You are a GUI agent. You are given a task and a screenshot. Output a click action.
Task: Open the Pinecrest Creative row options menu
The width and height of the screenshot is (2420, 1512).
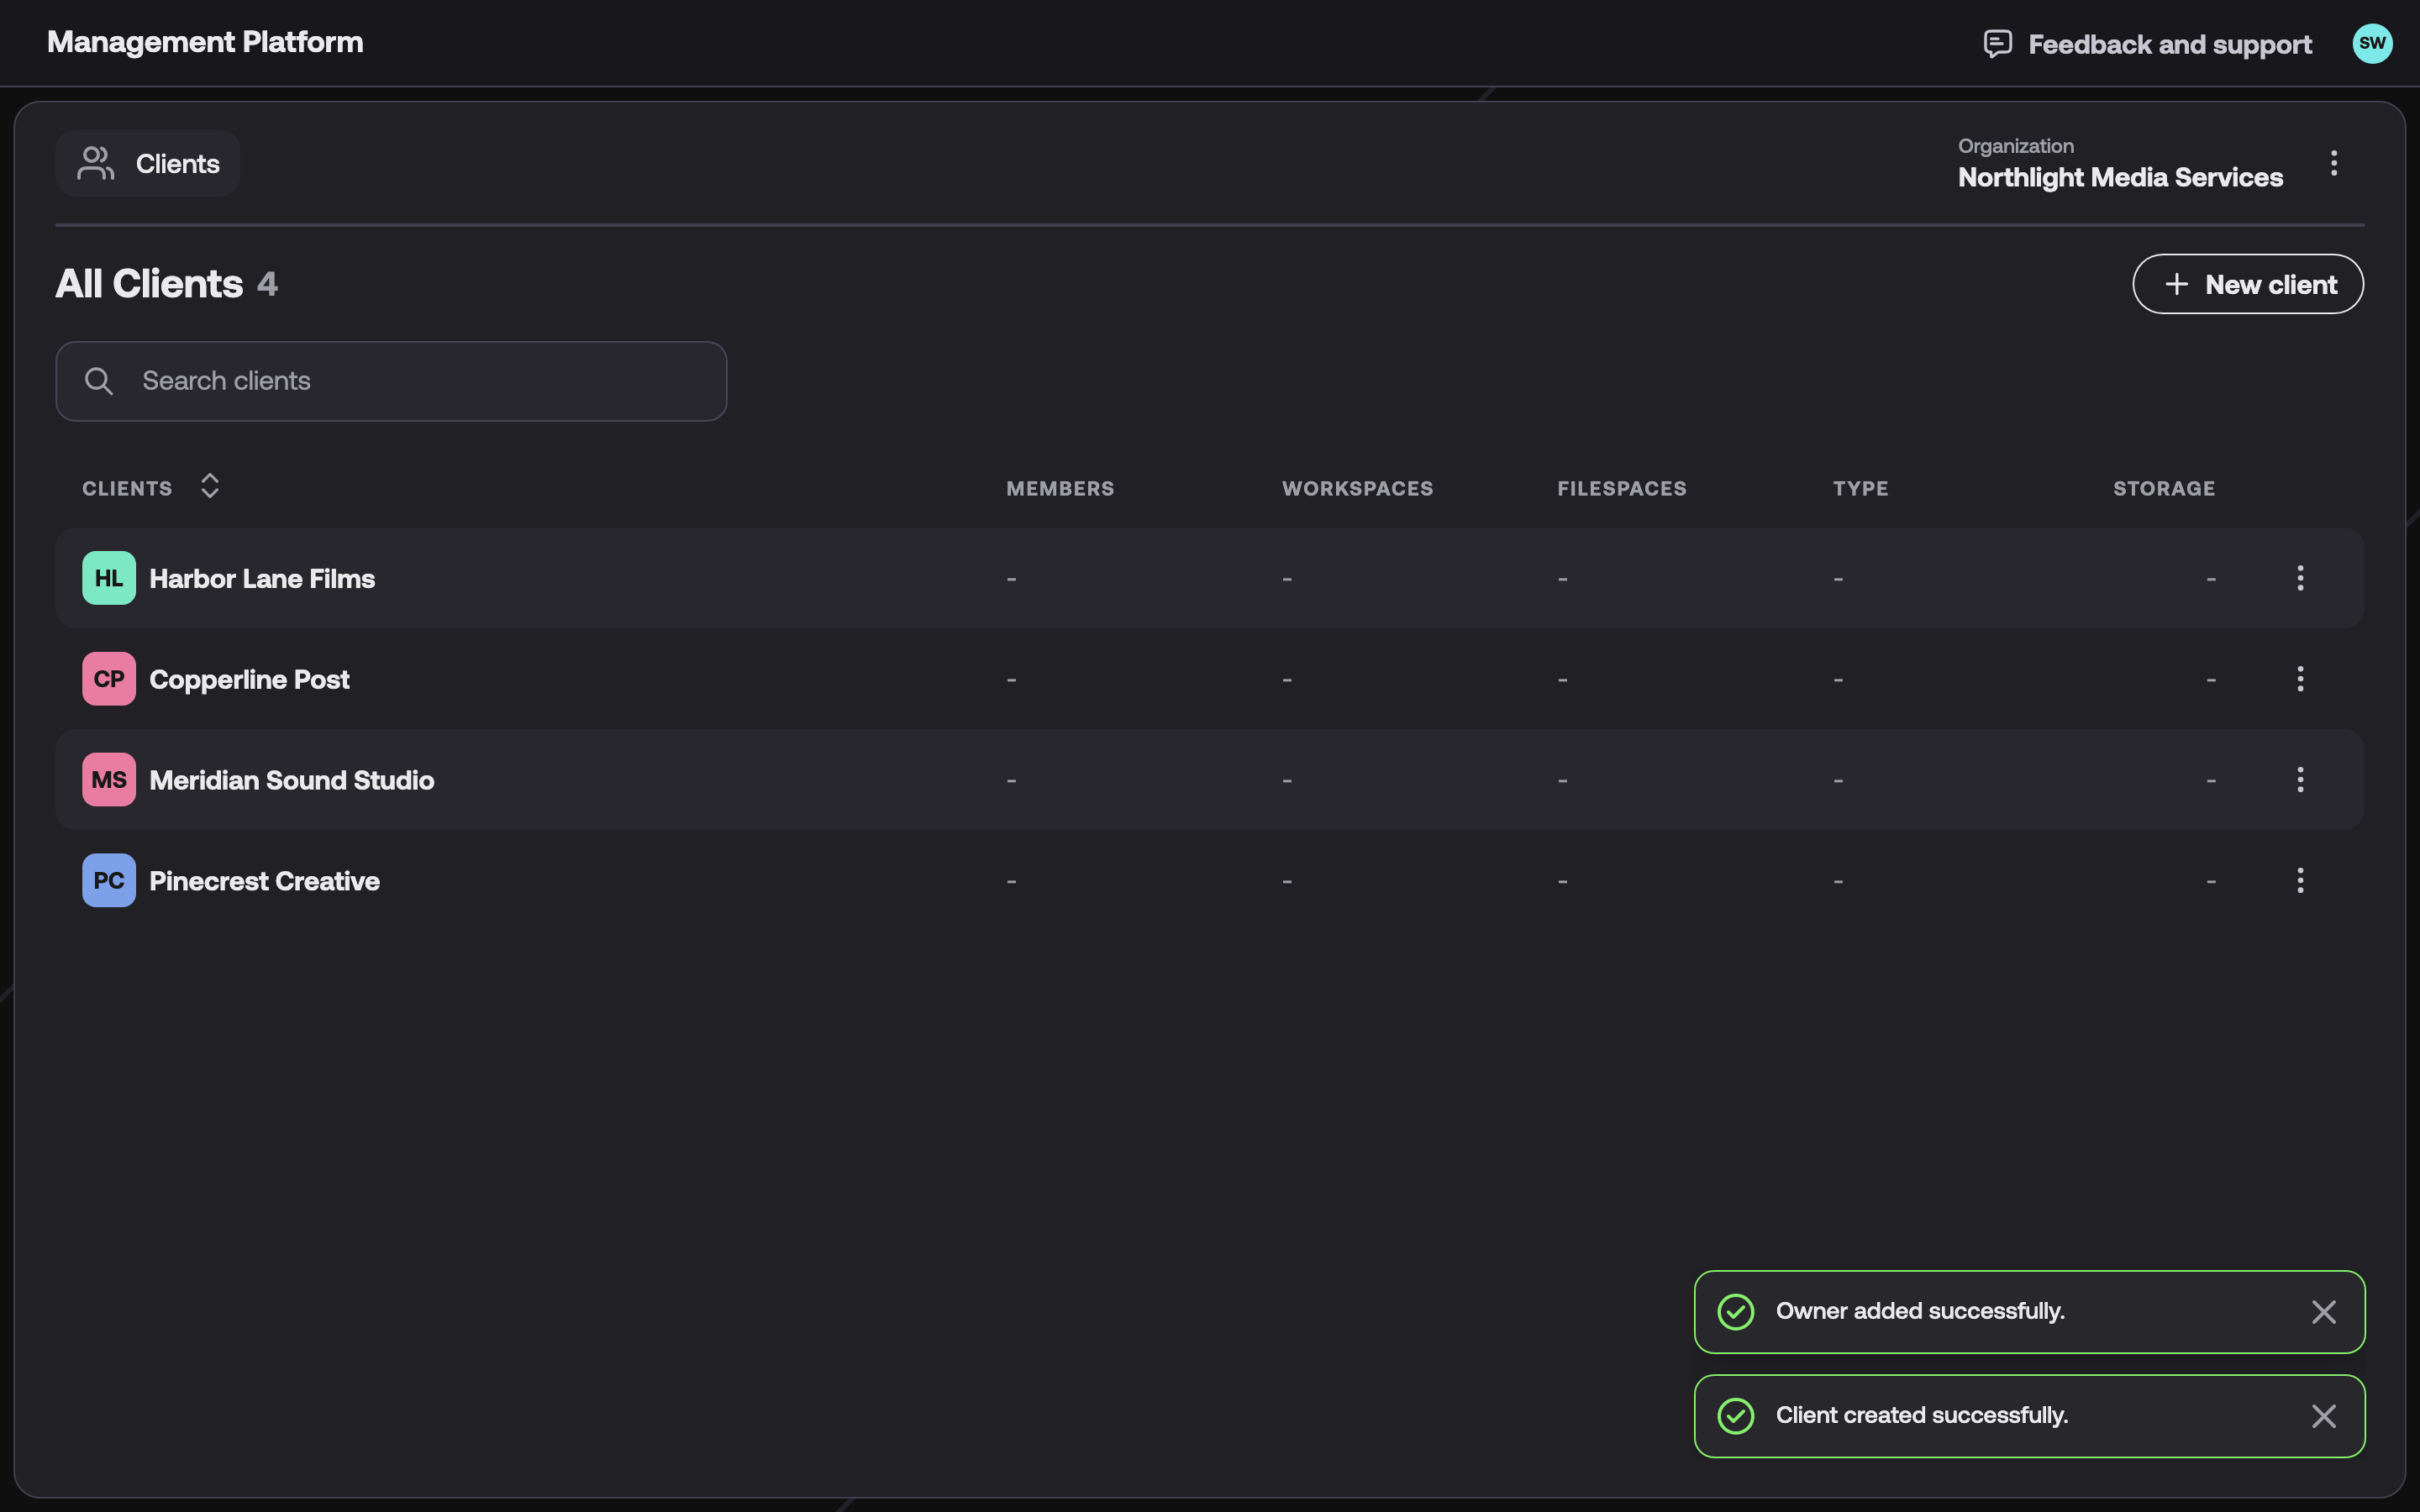pyautogui.click(x=2300, y=880)
